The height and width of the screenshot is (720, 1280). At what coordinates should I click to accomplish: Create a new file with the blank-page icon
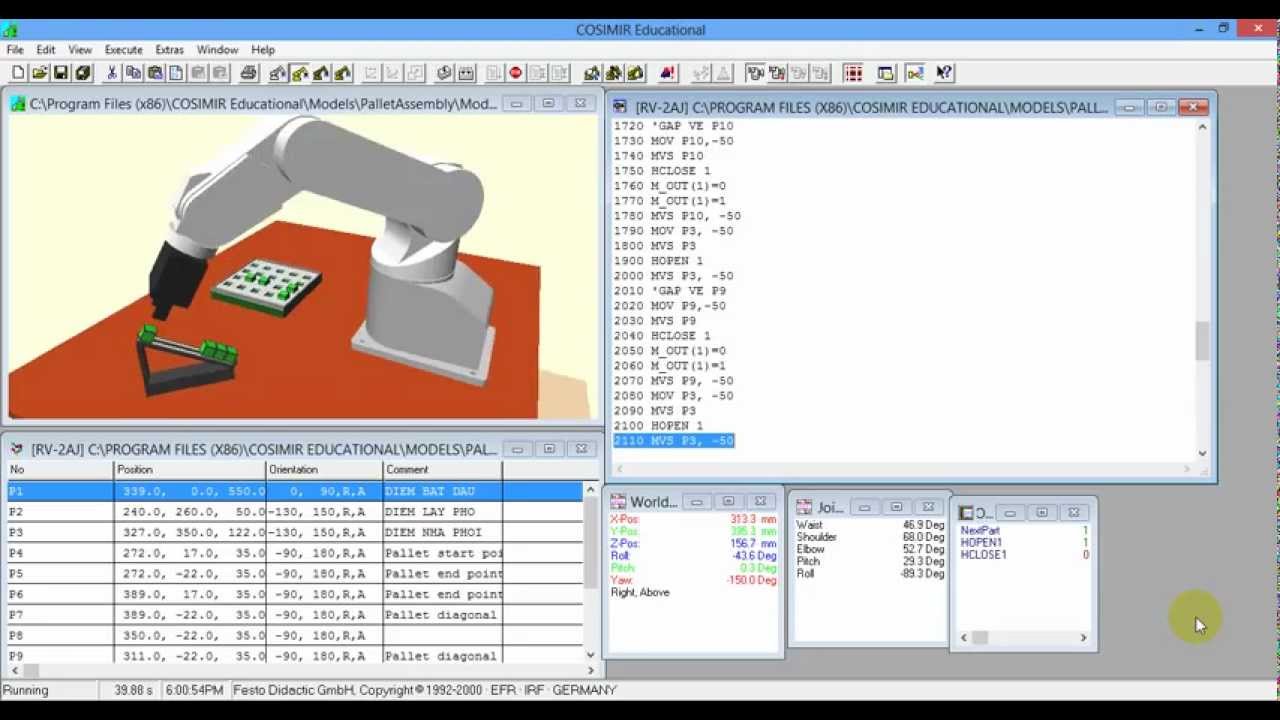click(x=18, y=73)
